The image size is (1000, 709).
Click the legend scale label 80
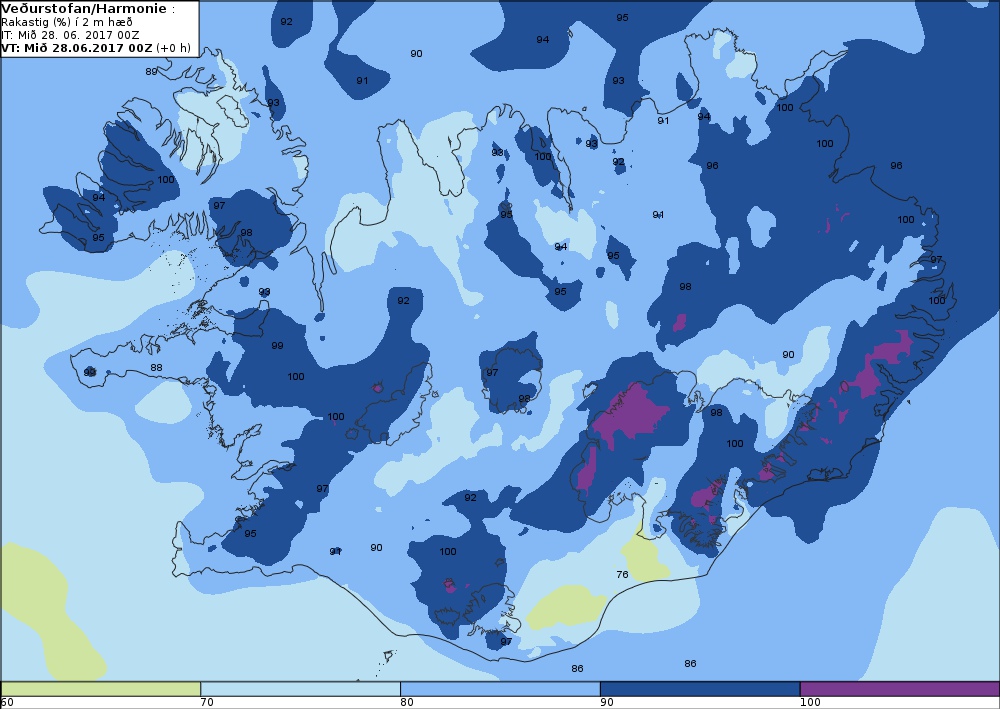click(407, 703)
